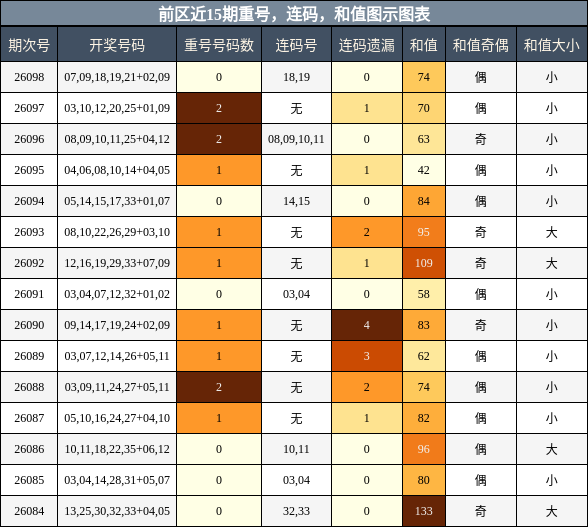
Task: Click the 连码遗漏 value 4 cell
Action: 367,325
